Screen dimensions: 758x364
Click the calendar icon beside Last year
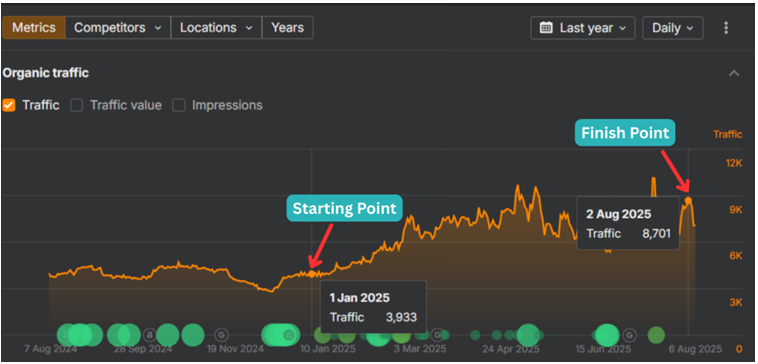click(x=546, y=28)
